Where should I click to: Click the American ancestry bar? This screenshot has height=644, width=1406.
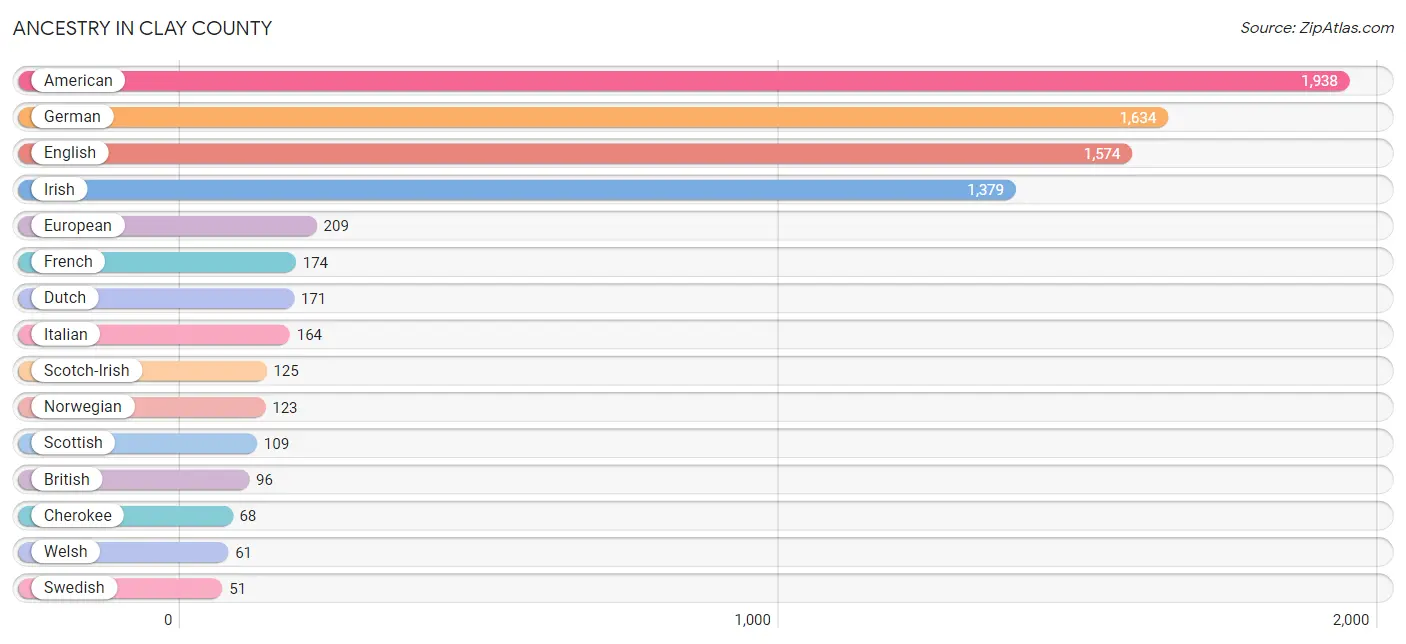684,81
